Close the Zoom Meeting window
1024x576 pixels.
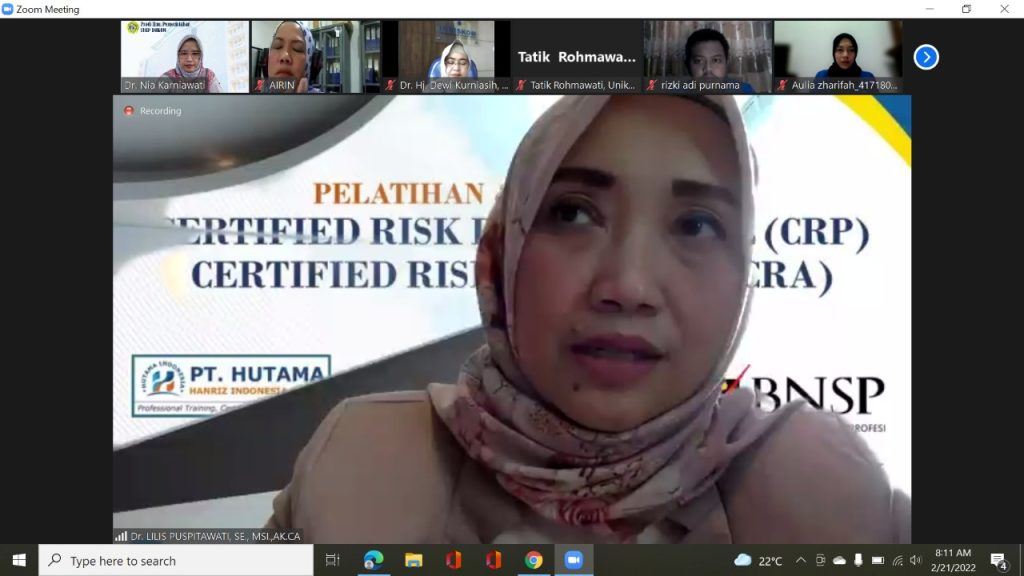[x=1004, y=9]
